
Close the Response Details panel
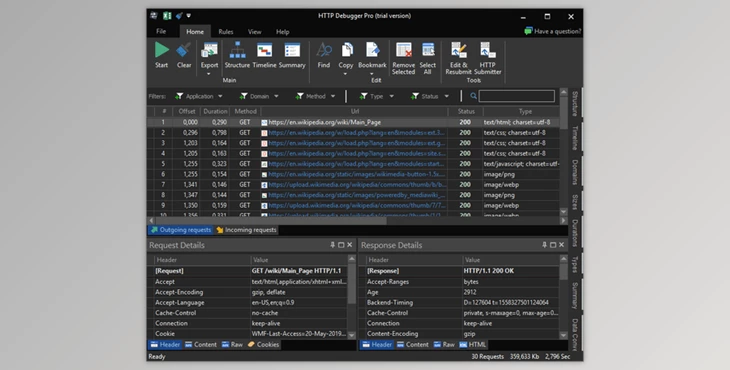pyautogui.click(x=561, y=245)
